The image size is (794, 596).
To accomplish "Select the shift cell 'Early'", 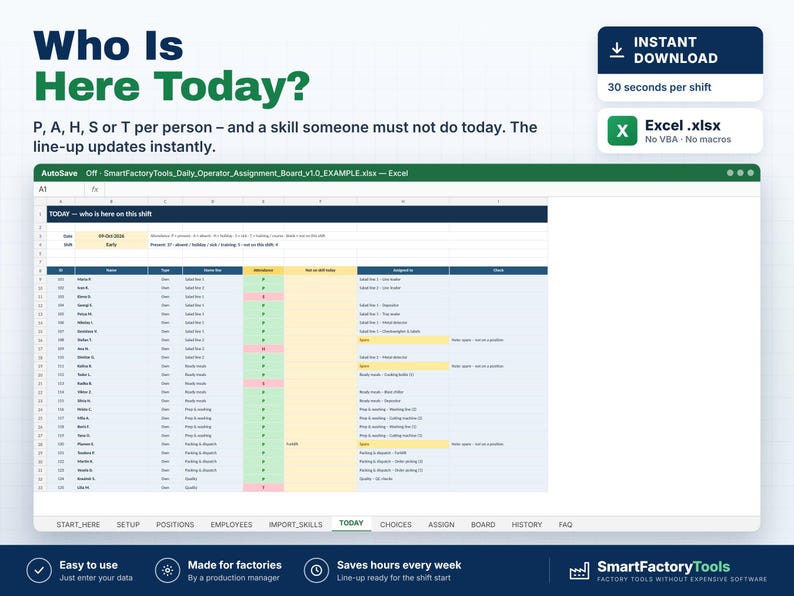I will point(111,245).
